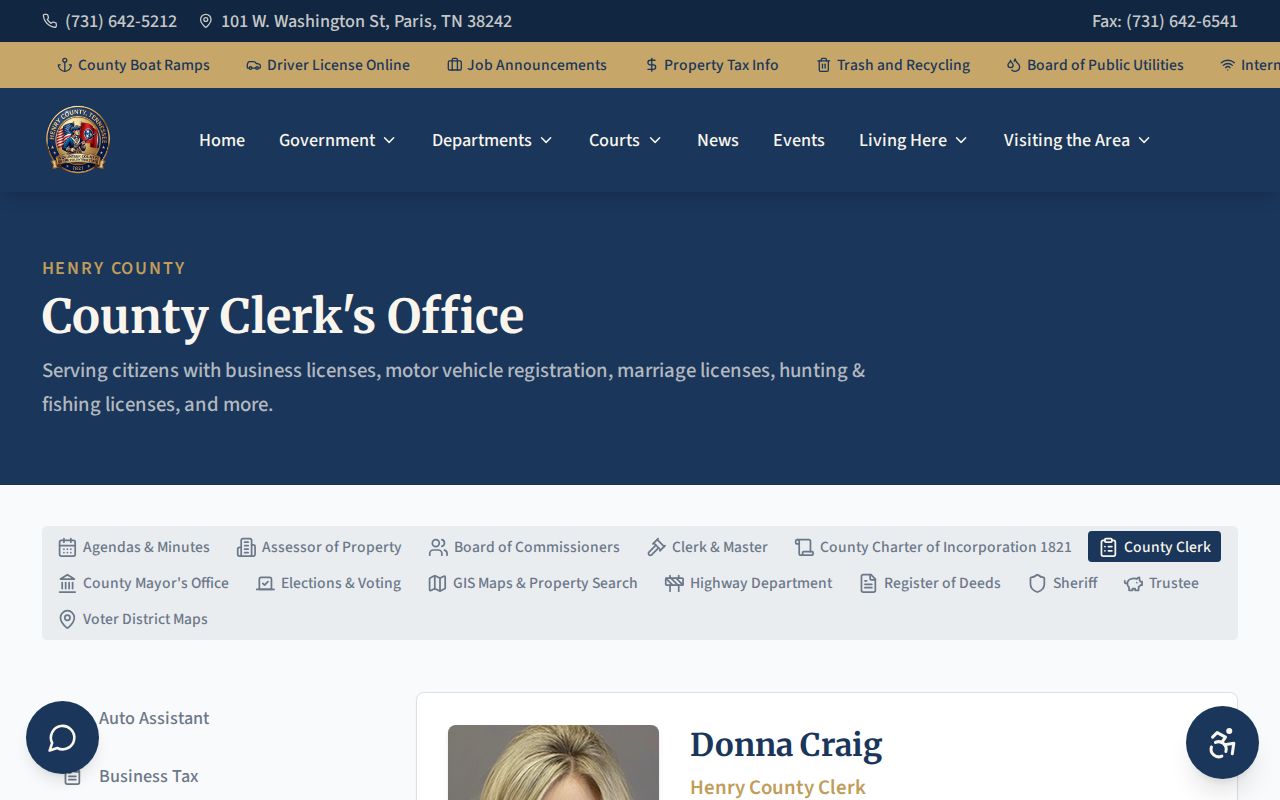The width and height of the screenshot is (1280, 800).
Task: Click the car icon for Driver License Online
Action: (254, 65)
